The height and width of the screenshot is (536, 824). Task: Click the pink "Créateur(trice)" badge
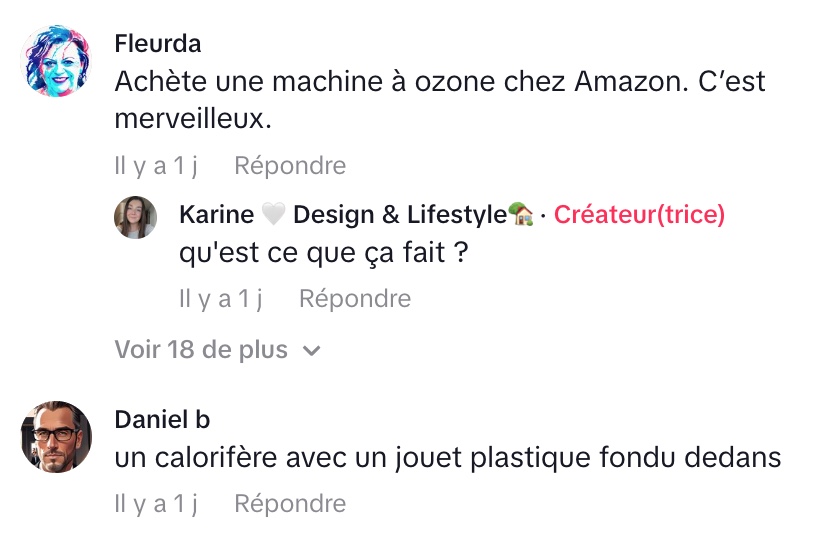tap(639, 214)
